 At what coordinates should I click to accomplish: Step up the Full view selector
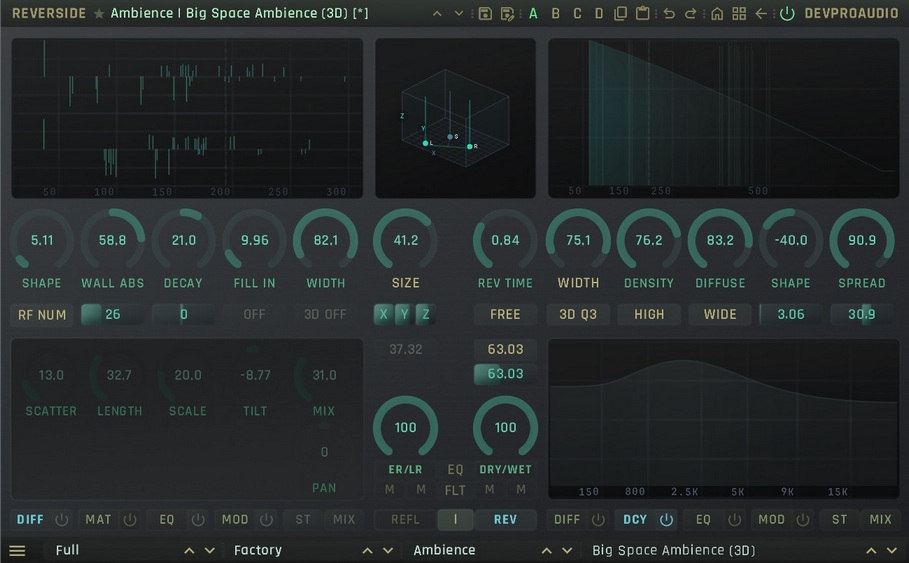tap(189, 551)
